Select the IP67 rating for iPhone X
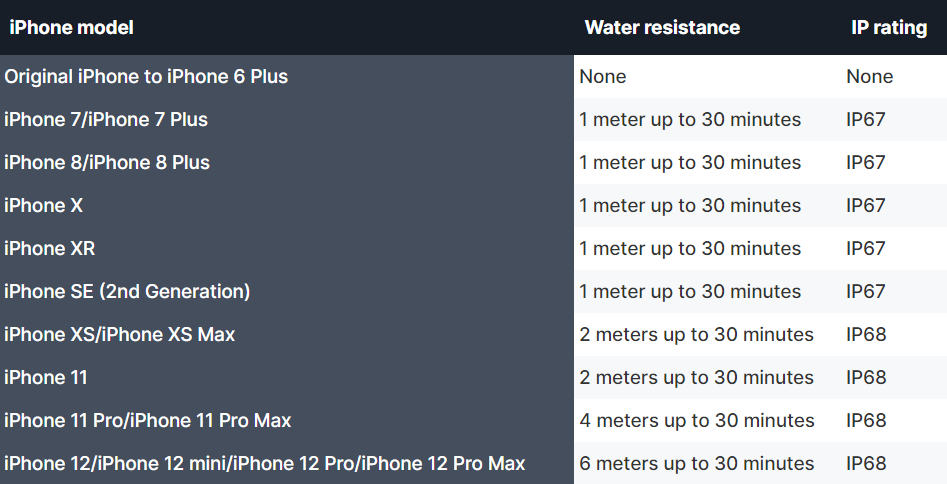947x484 pixels. click(866, 206)
